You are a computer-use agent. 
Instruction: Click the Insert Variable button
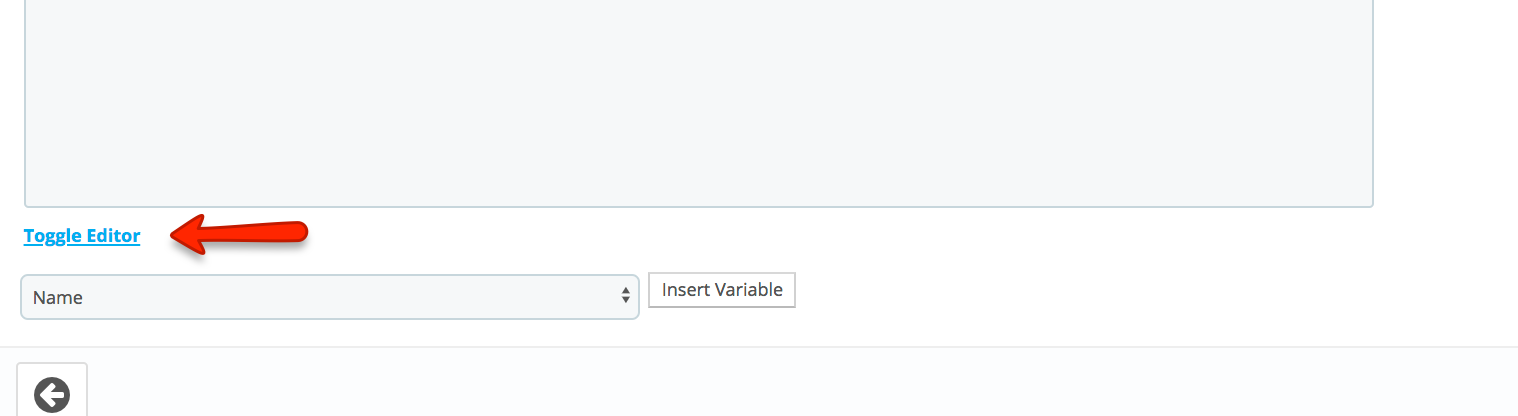click(722, 290)
